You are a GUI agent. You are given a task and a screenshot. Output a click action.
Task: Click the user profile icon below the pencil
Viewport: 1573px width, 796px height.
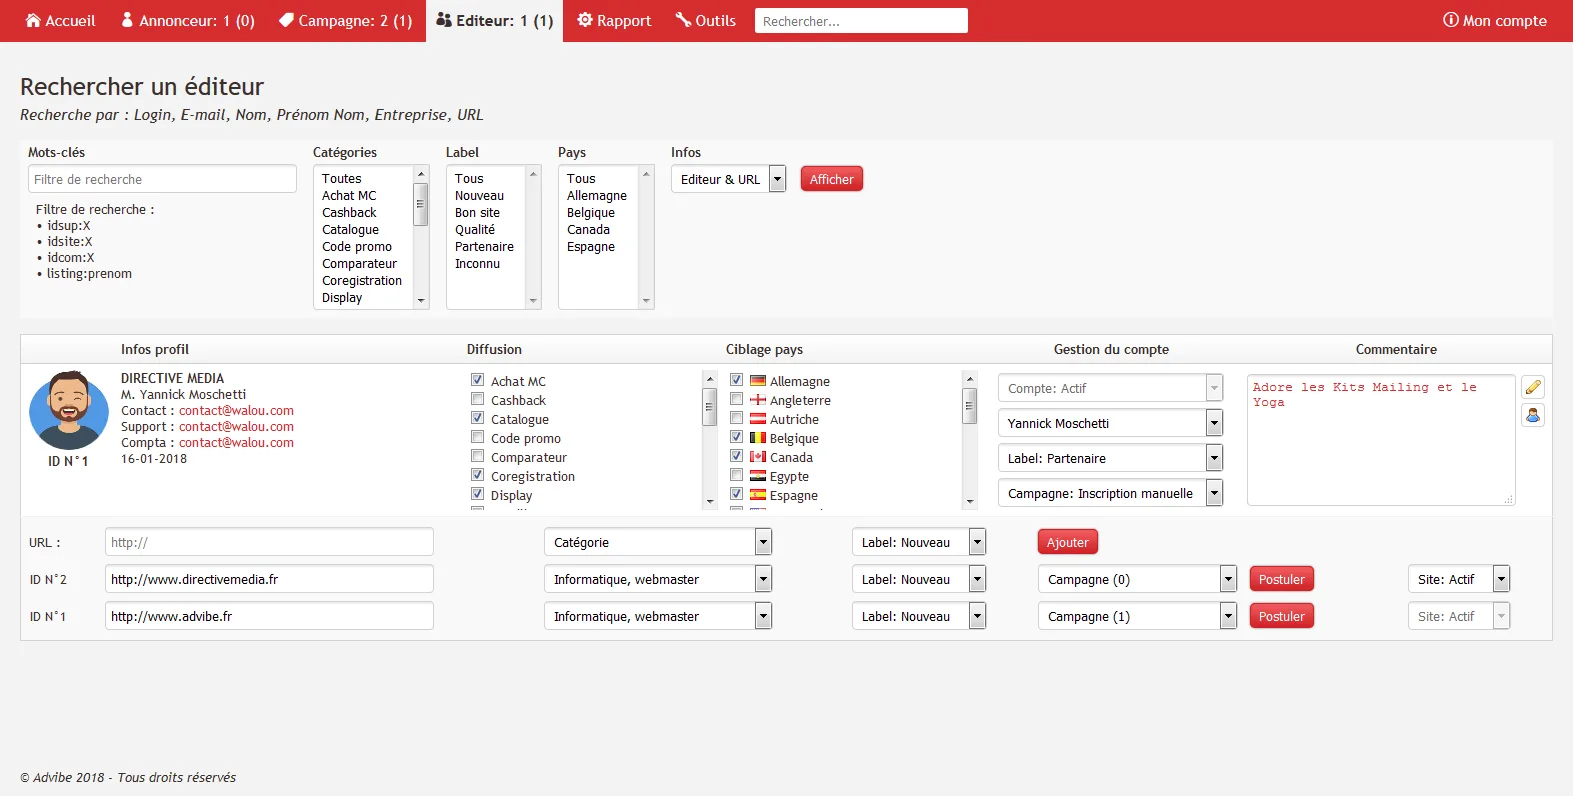coord(1533,415)
